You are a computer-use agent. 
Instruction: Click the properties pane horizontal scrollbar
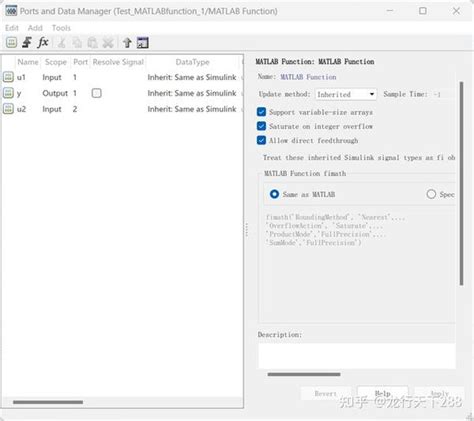pos(304,374)
